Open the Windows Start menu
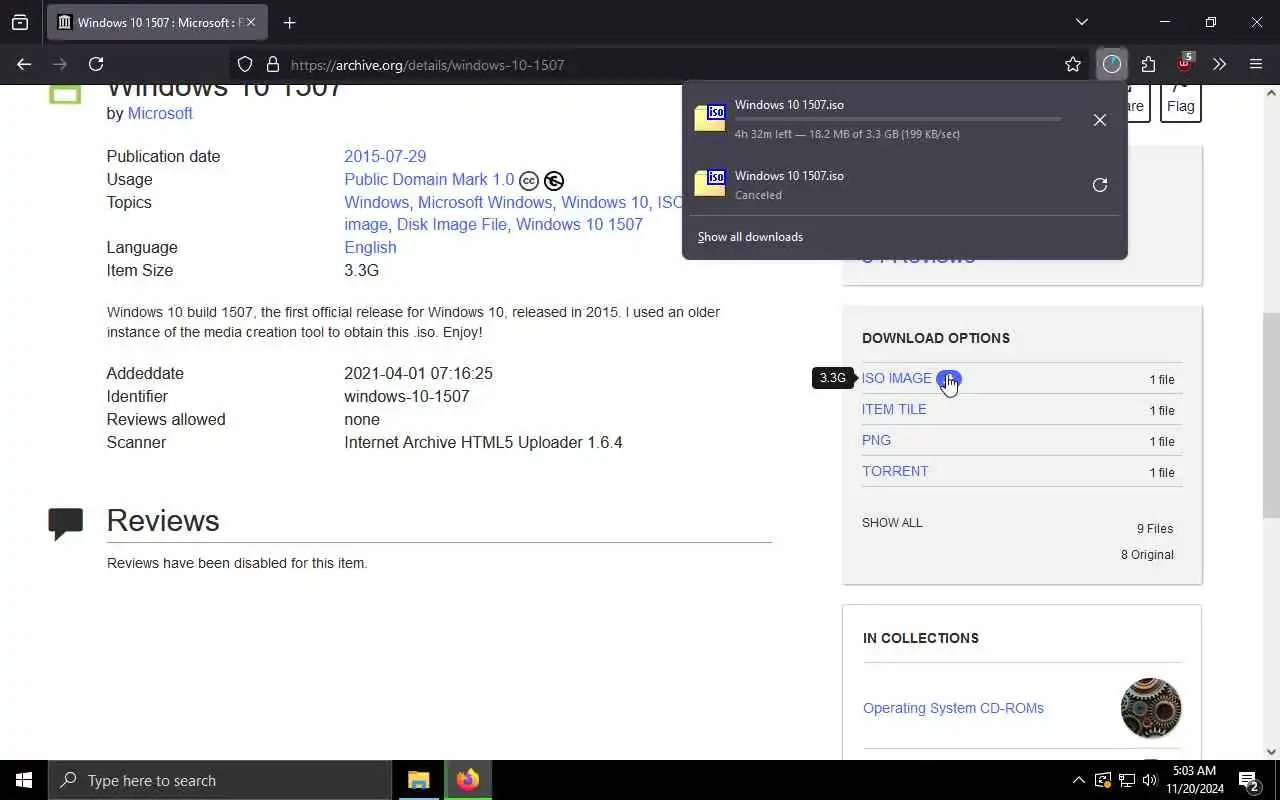 point(24,780)
